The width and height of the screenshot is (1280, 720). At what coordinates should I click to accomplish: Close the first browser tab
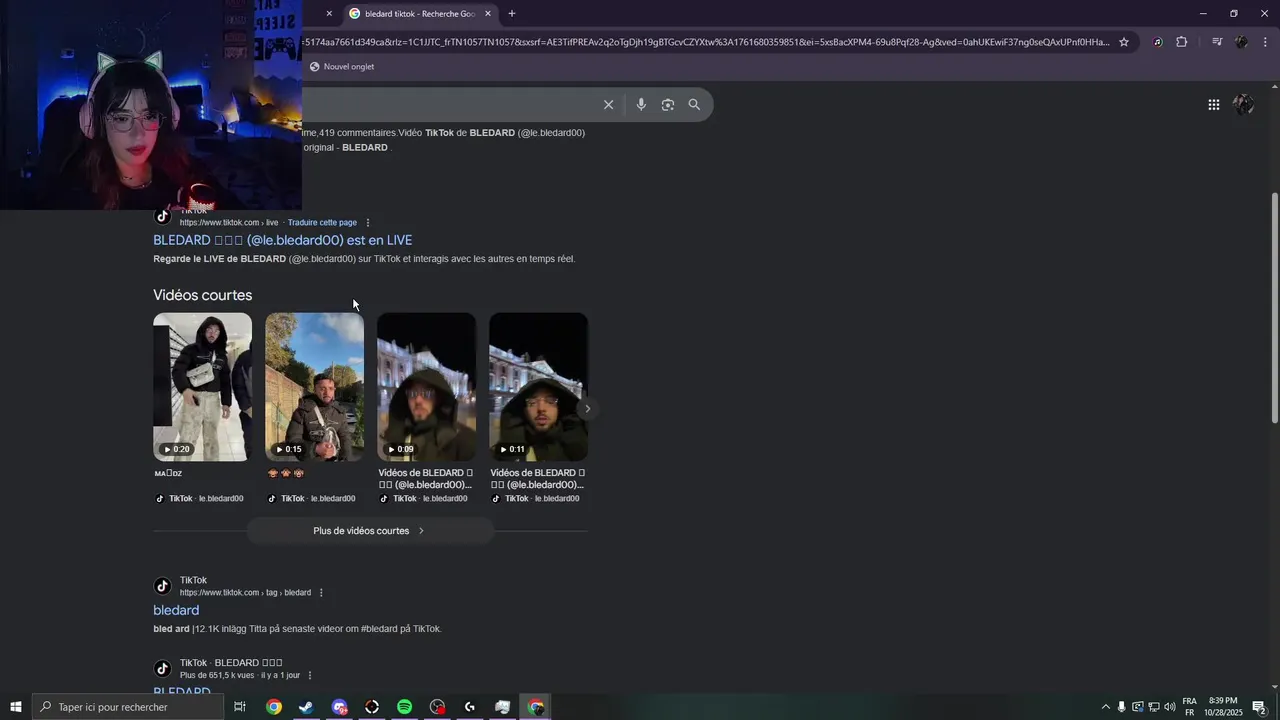coord(329,14)
